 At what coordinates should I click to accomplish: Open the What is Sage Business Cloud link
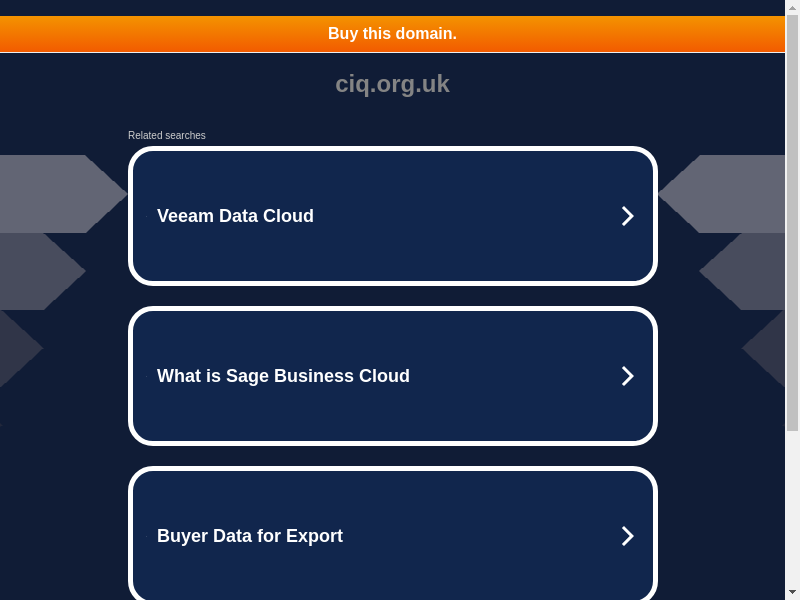click(284, 376)
